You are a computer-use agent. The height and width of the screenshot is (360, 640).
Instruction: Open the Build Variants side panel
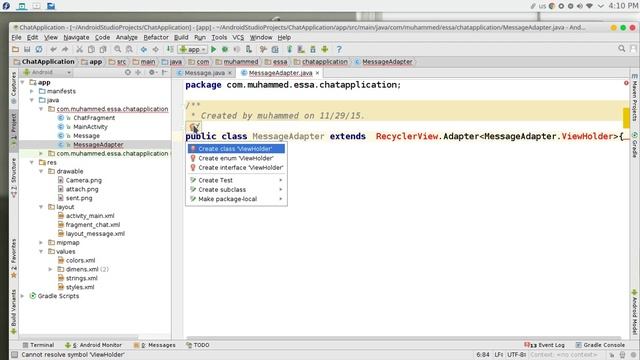pos(13,311)
